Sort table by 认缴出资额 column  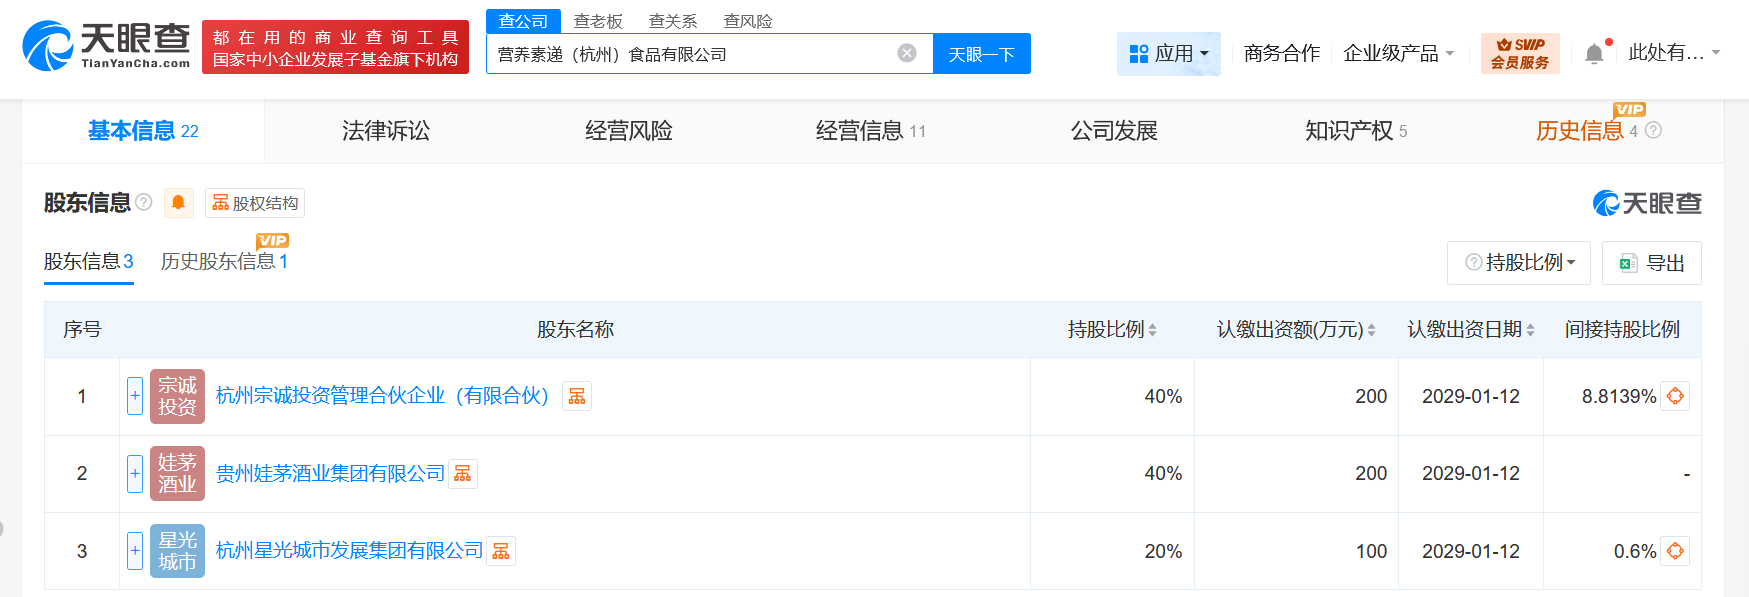tap(1371, 330)
